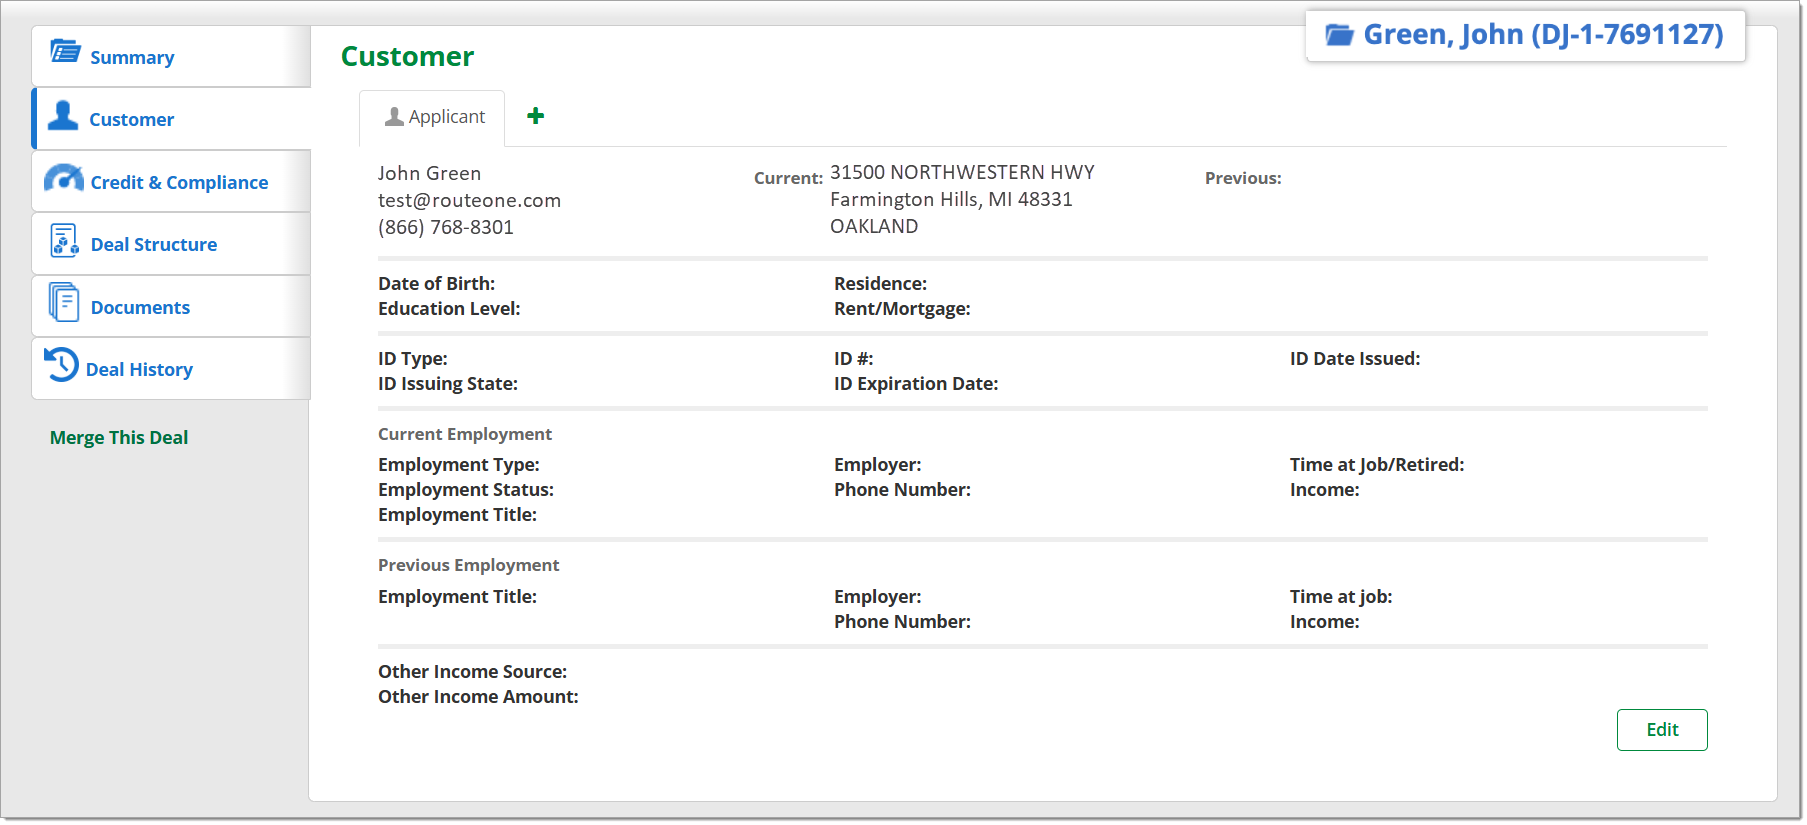
Task: Add a co-applicant with the green plus
Action: coord(536,116)
